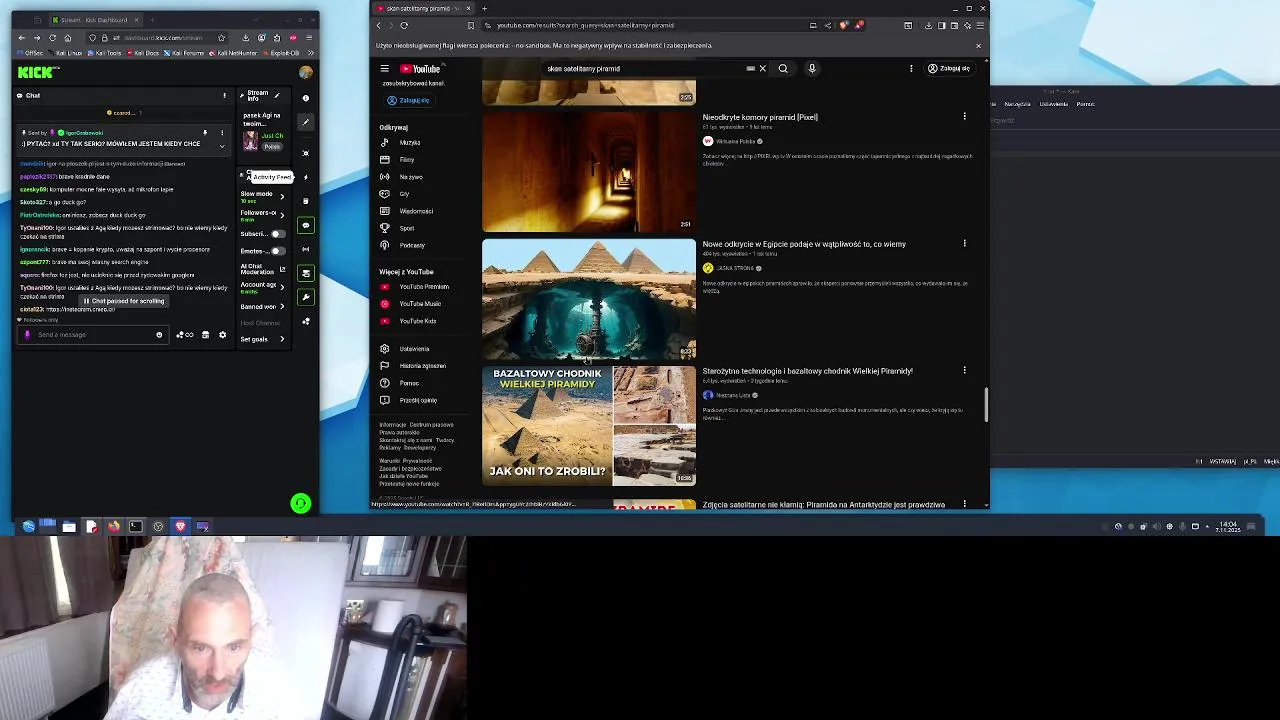1280x720 pixels.
Task: Open Kick chat three-dot options
Action: (x=224, y=96)
